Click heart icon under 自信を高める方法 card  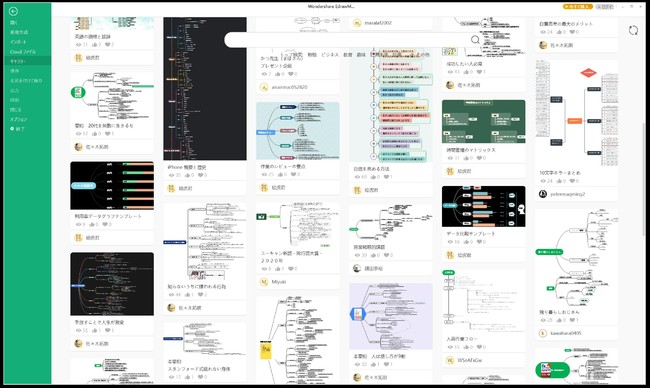coord(386,177)
